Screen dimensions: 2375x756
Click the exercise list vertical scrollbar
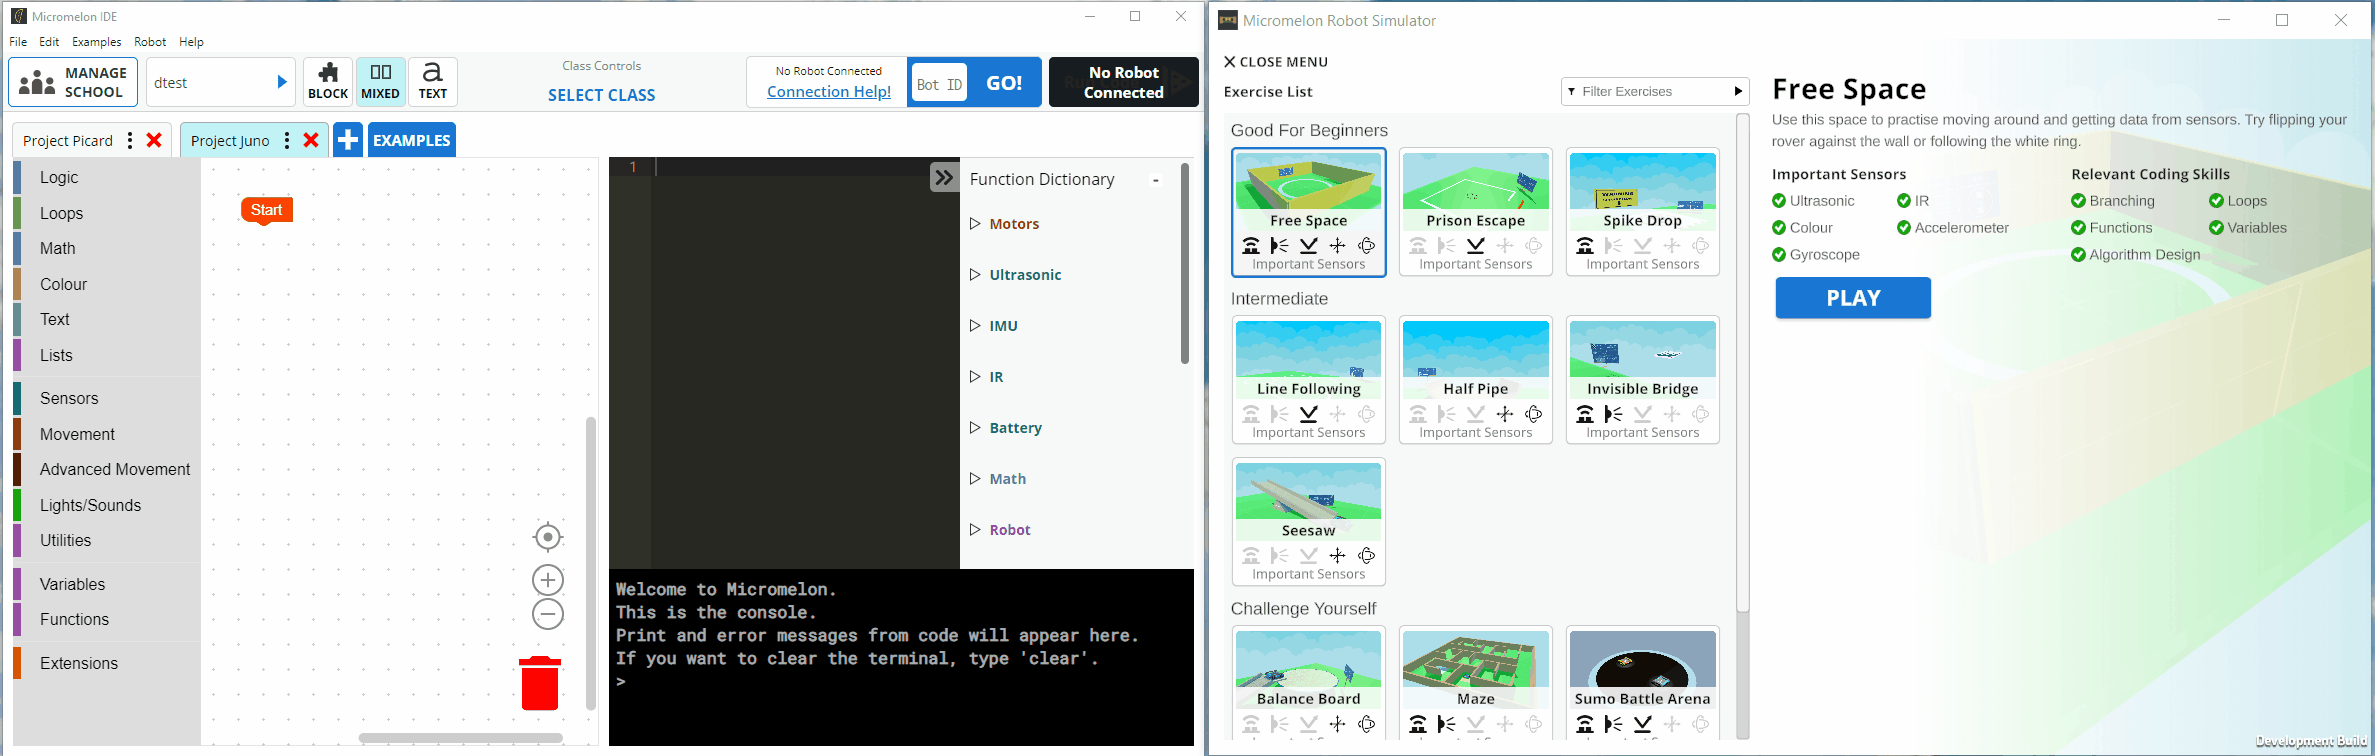(1743, 360)
